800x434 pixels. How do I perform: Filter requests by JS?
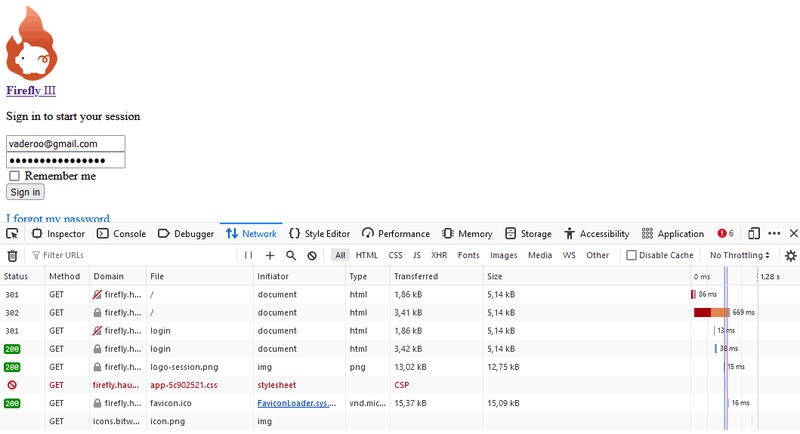tap(417, 255)
